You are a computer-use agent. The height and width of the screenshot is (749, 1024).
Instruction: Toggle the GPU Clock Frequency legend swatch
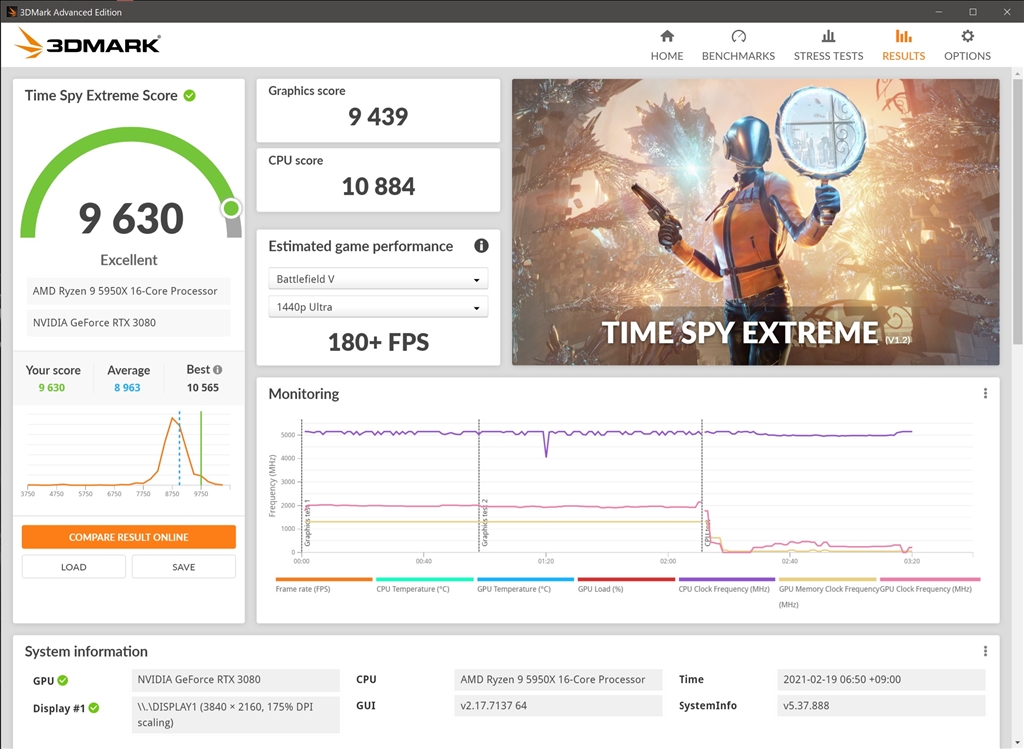(930, 579)
